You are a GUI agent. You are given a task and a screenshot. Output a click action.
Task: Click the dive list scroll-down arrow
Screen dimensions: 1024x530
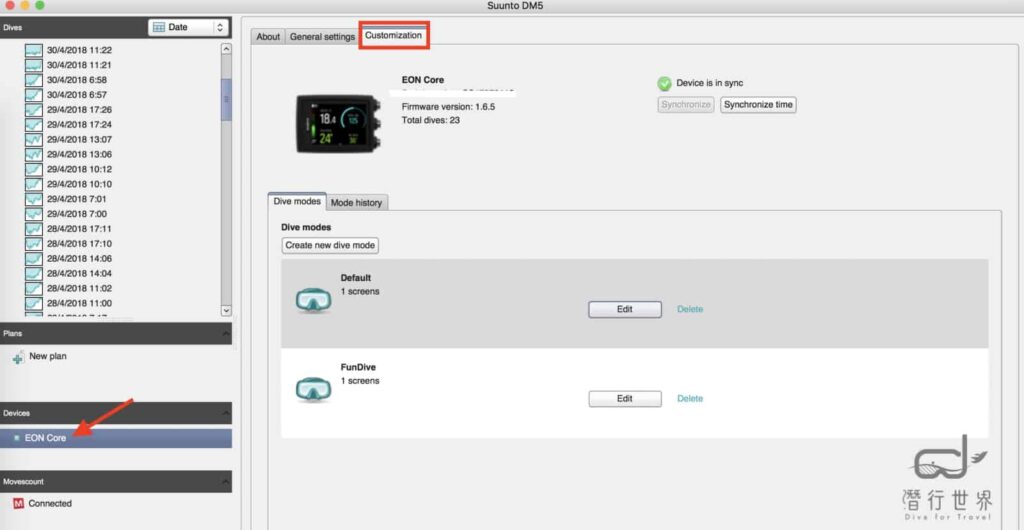(226, 311)
